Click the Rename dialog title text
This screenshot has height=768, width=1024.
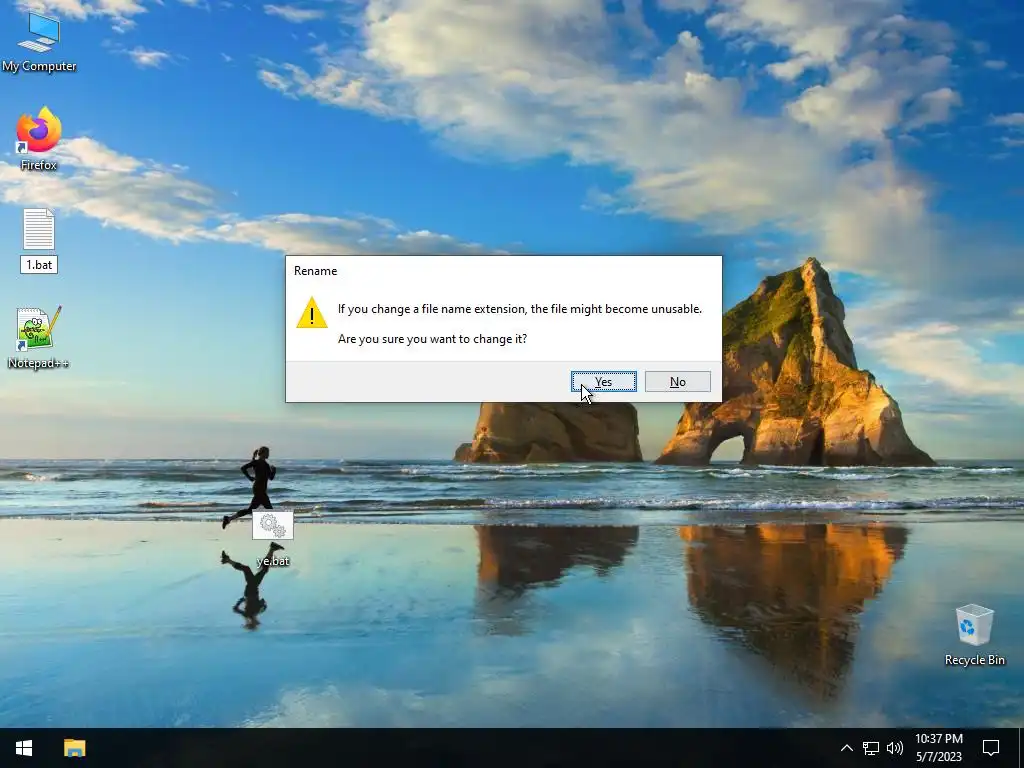pos(315,270)
